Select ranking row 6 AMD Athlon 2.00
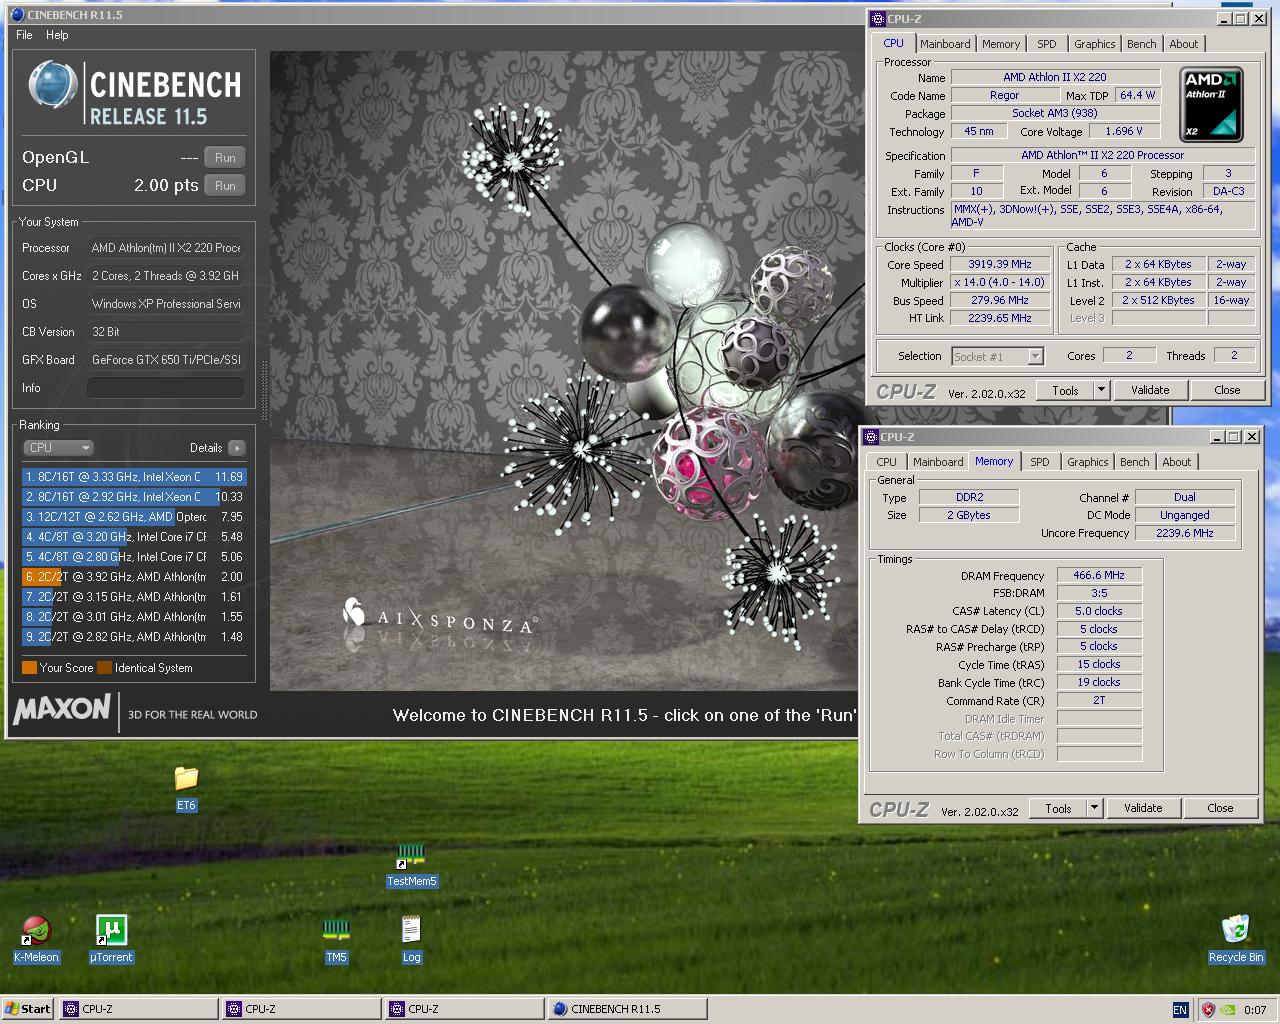 (134, 577)
